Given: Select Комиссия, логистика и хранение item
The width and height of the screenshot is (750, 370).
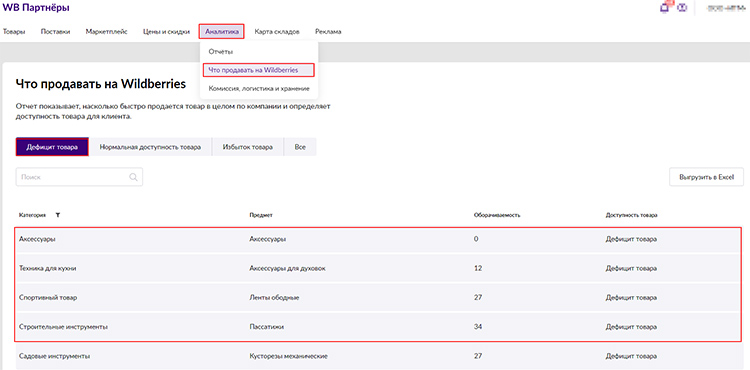Looking at the screenshot, I should [x=259, y=89].
